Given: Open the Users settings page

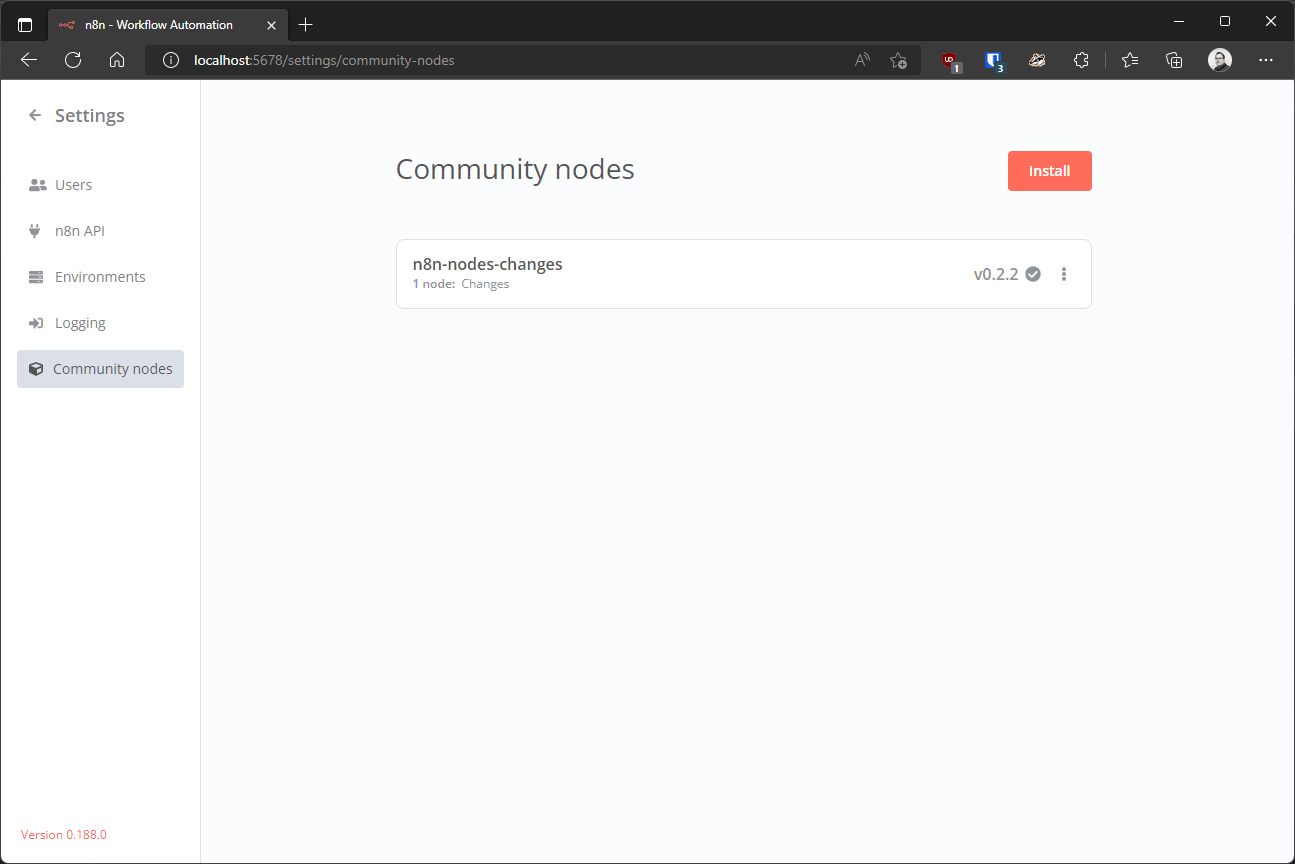Looking at the screenshot, I should (73, 185).
